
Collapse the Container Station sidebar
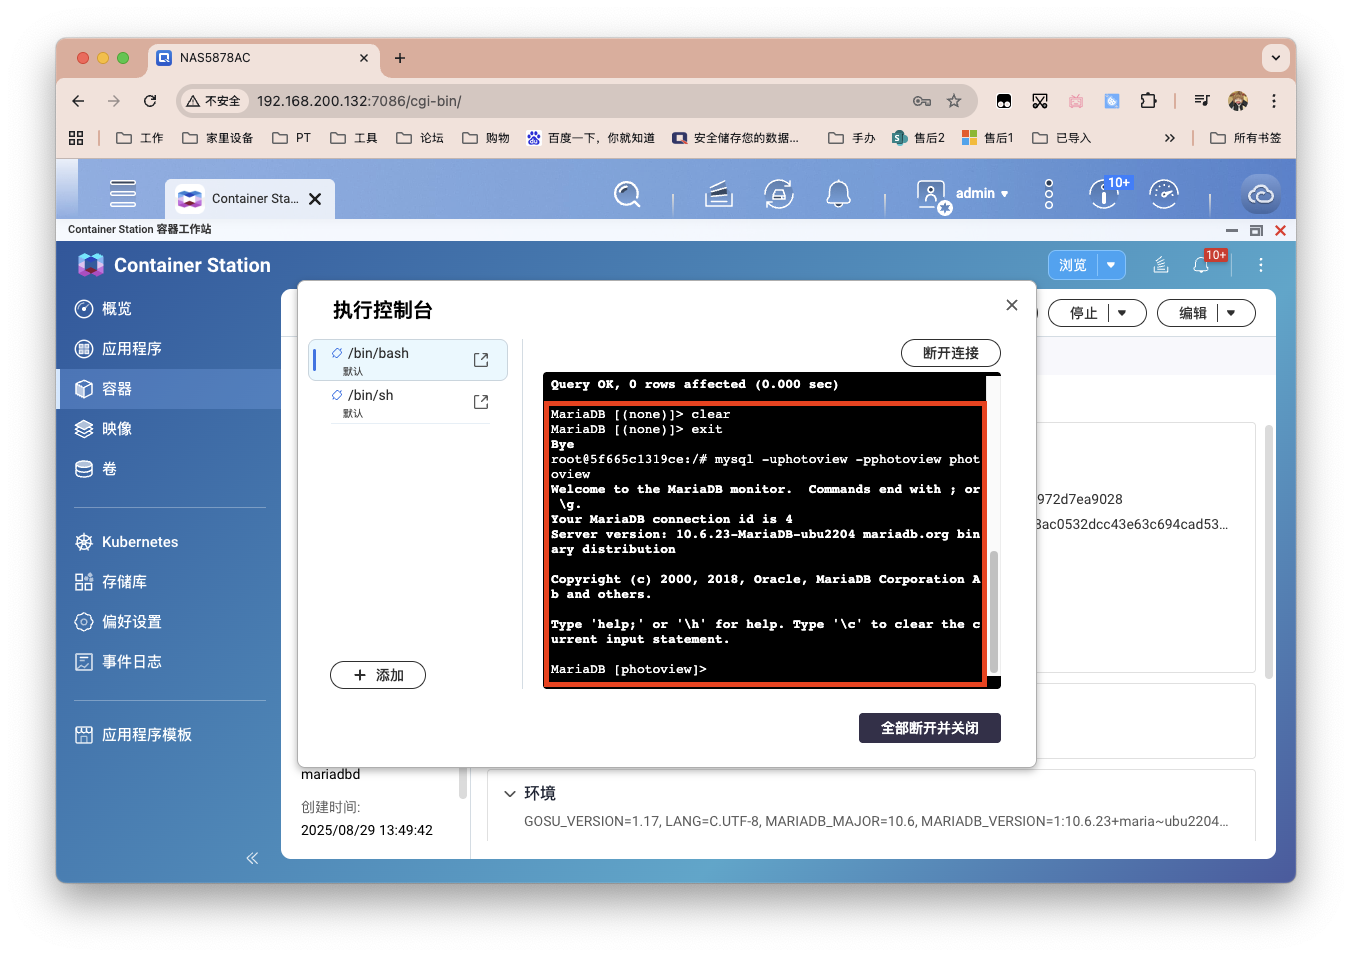[x=252, y=858]
